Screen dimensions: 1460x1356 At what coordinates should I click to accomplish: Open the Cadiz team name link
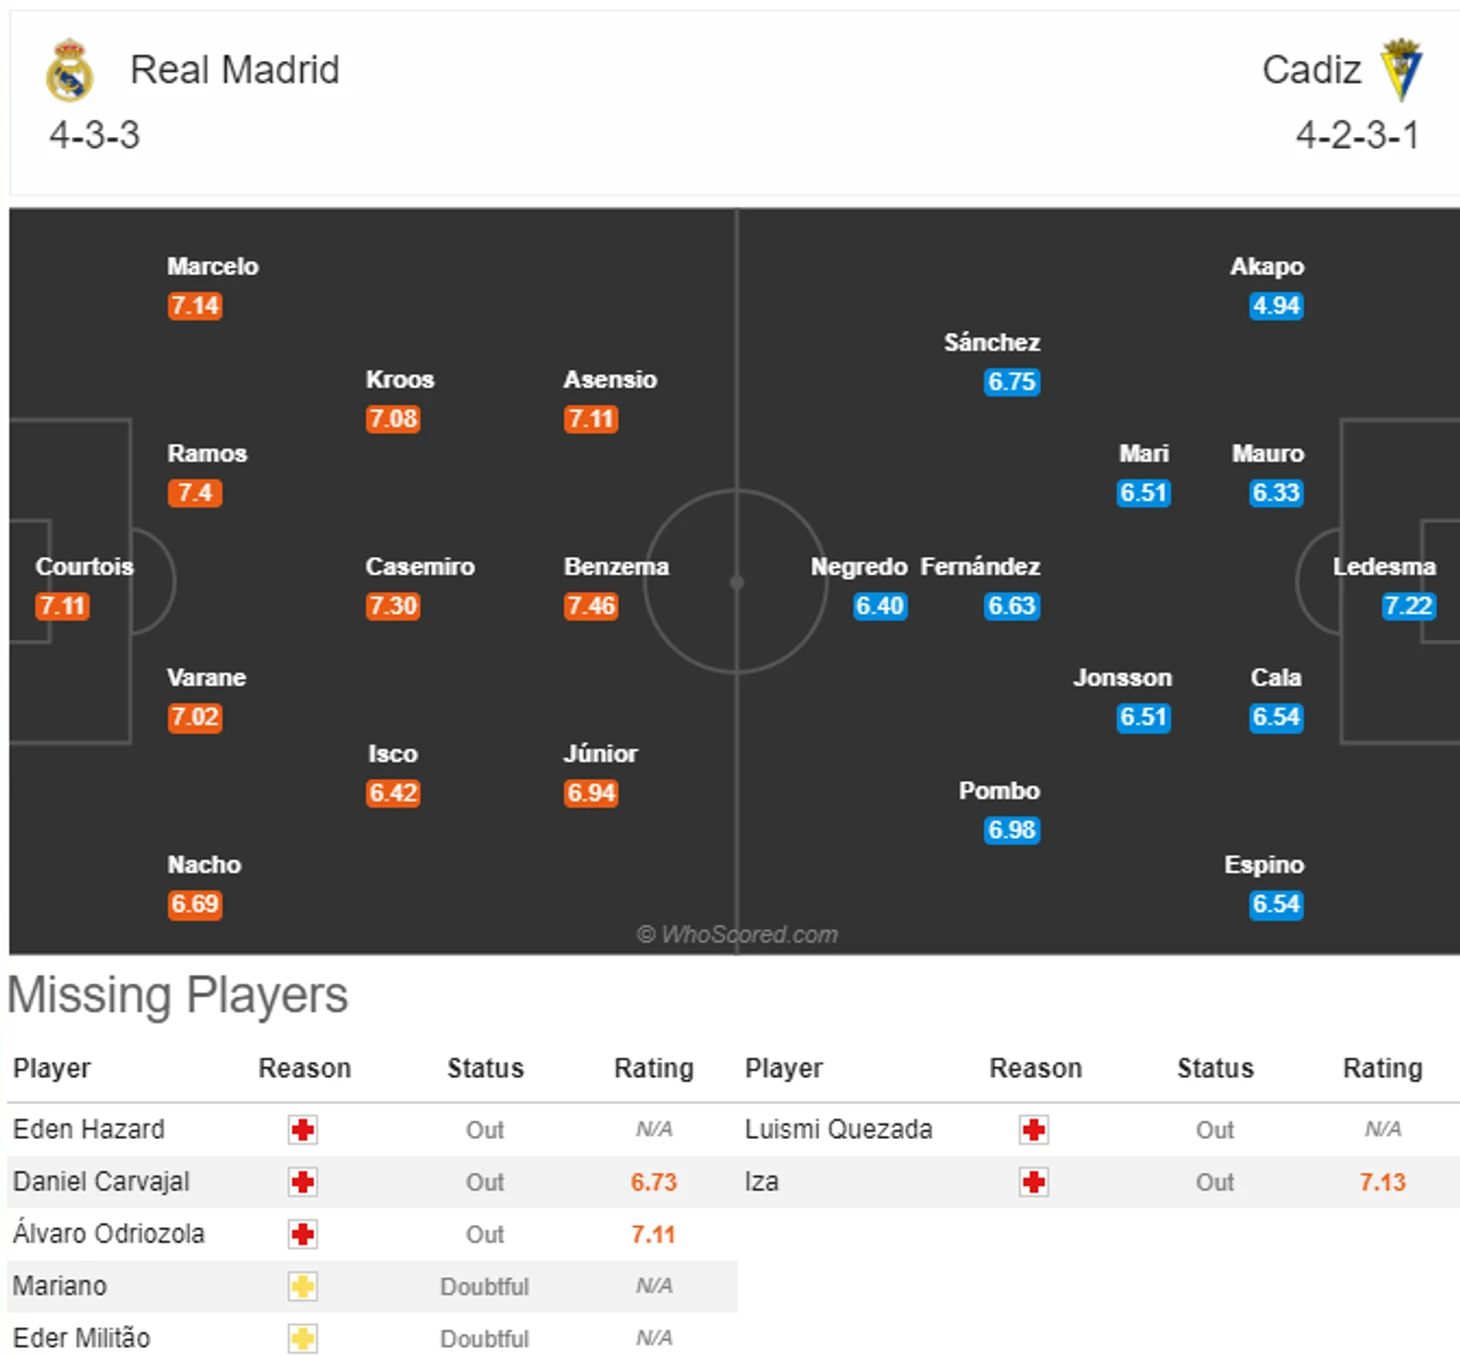[x=1311, y=70]
